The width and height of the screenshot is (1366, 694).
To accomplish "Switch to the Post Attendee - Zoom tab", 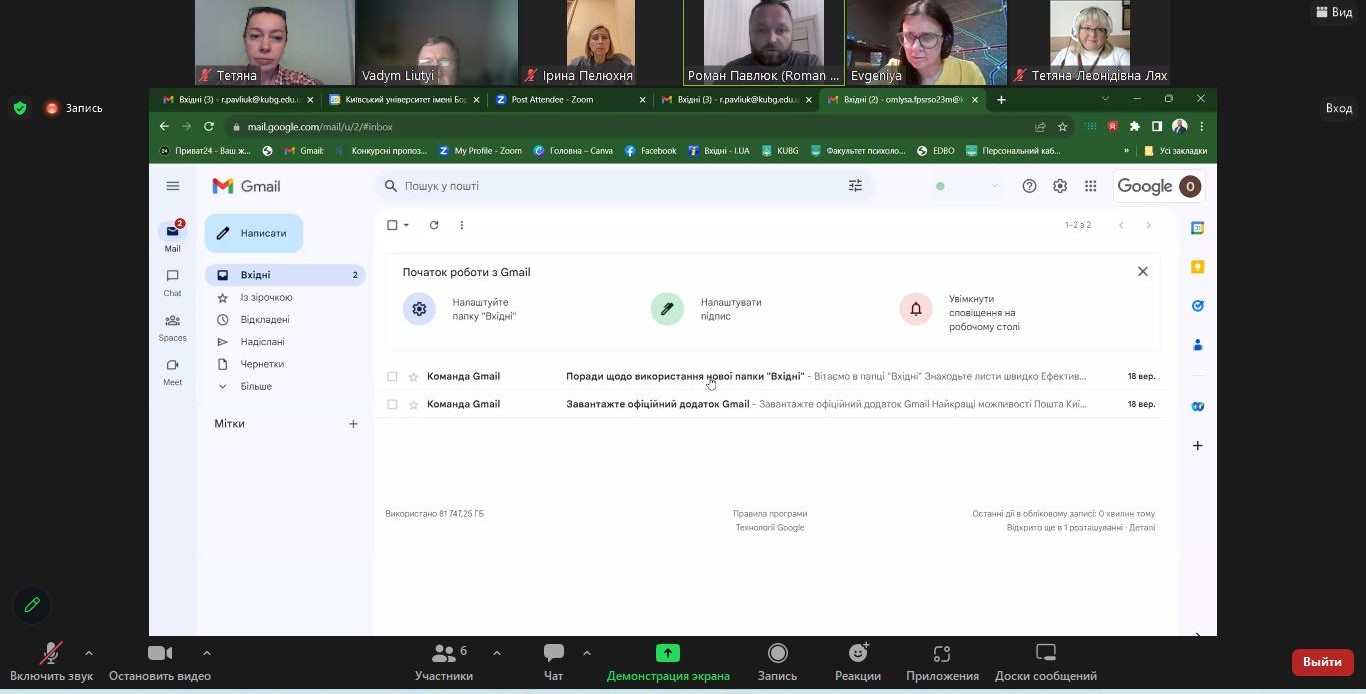I will pos(570,100).
